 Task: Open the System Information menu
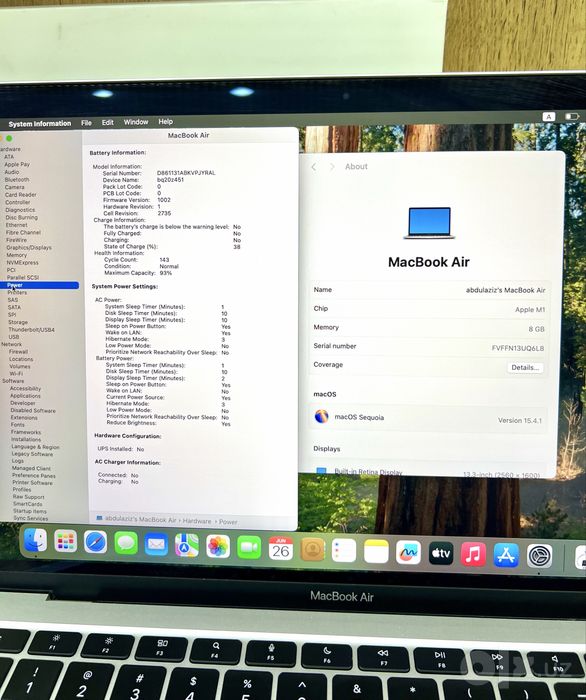click(x=40, y=124)
